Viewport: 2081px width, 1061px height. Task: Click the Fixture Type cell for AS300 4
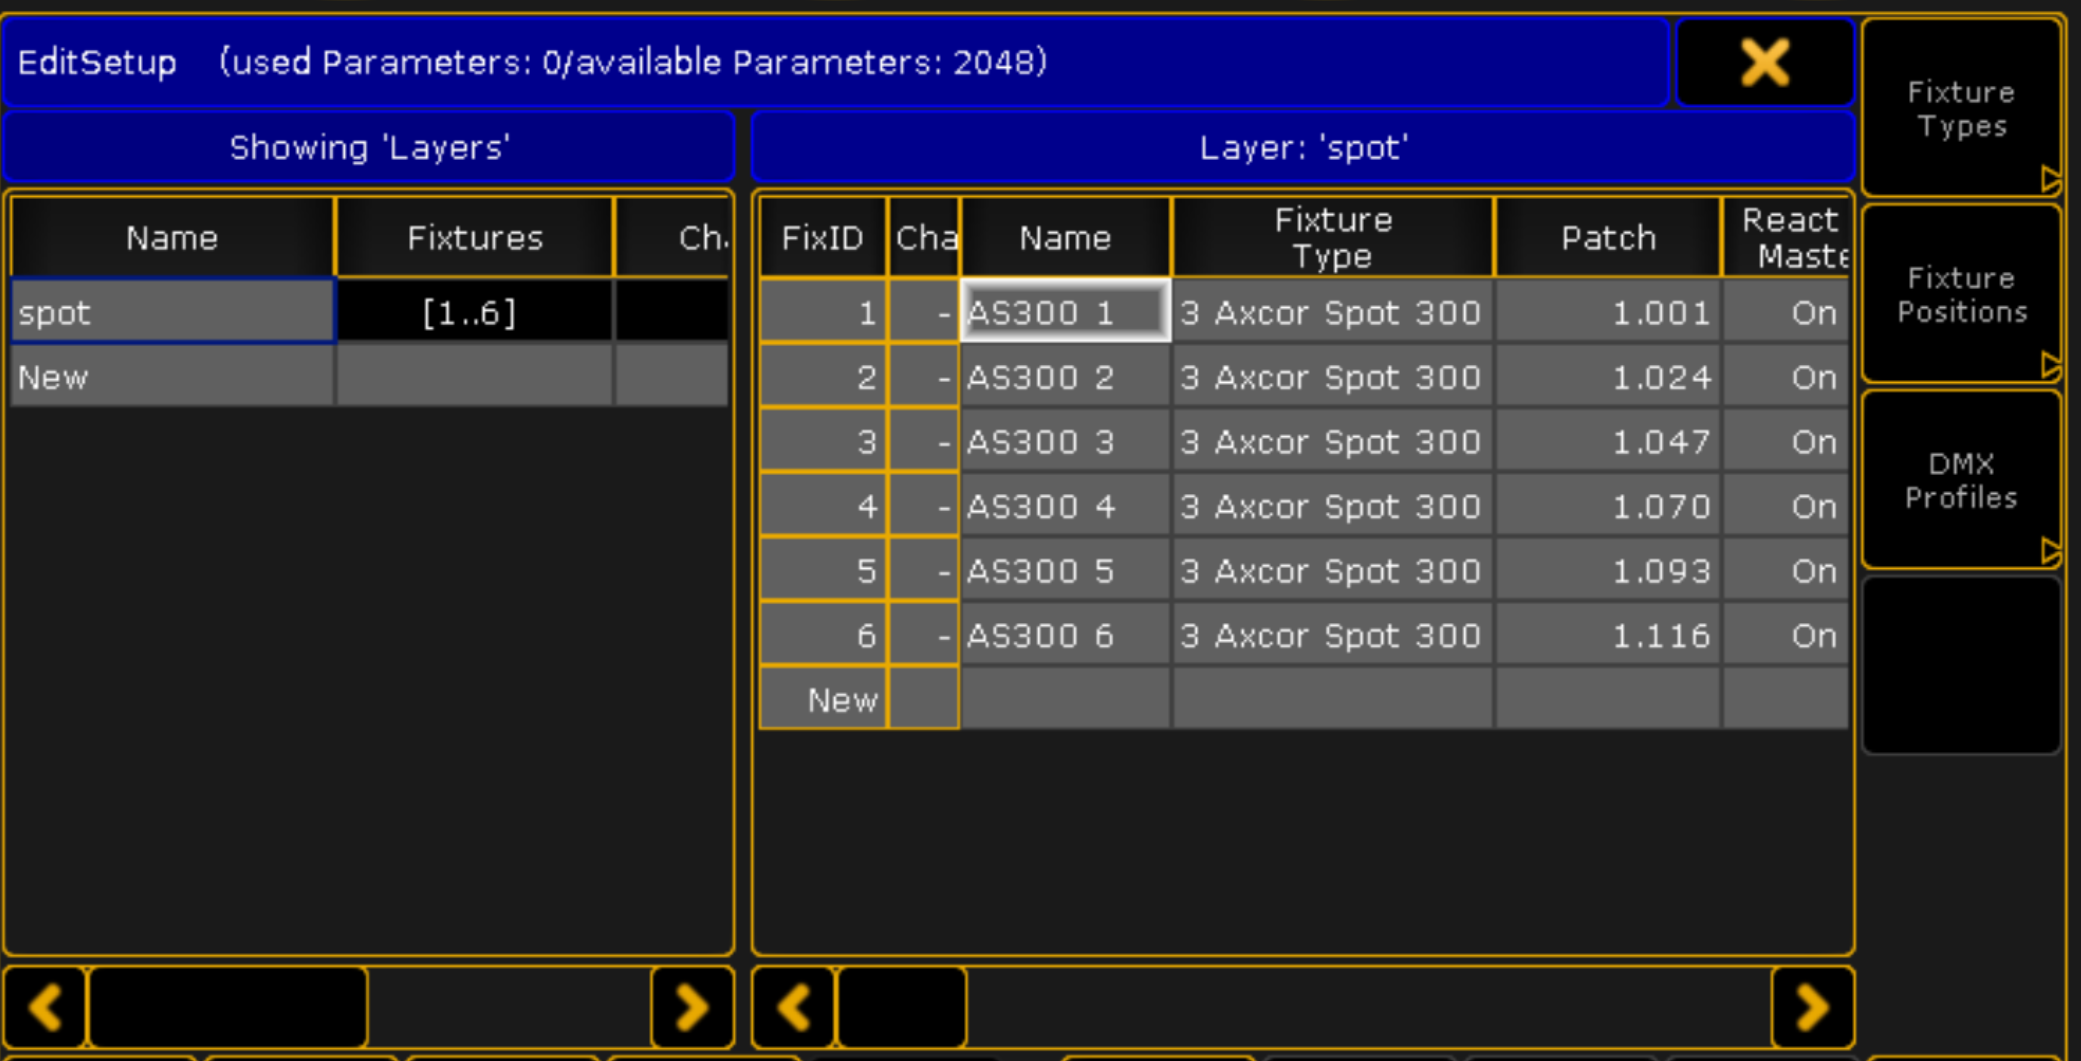(x=1333, y=506)
